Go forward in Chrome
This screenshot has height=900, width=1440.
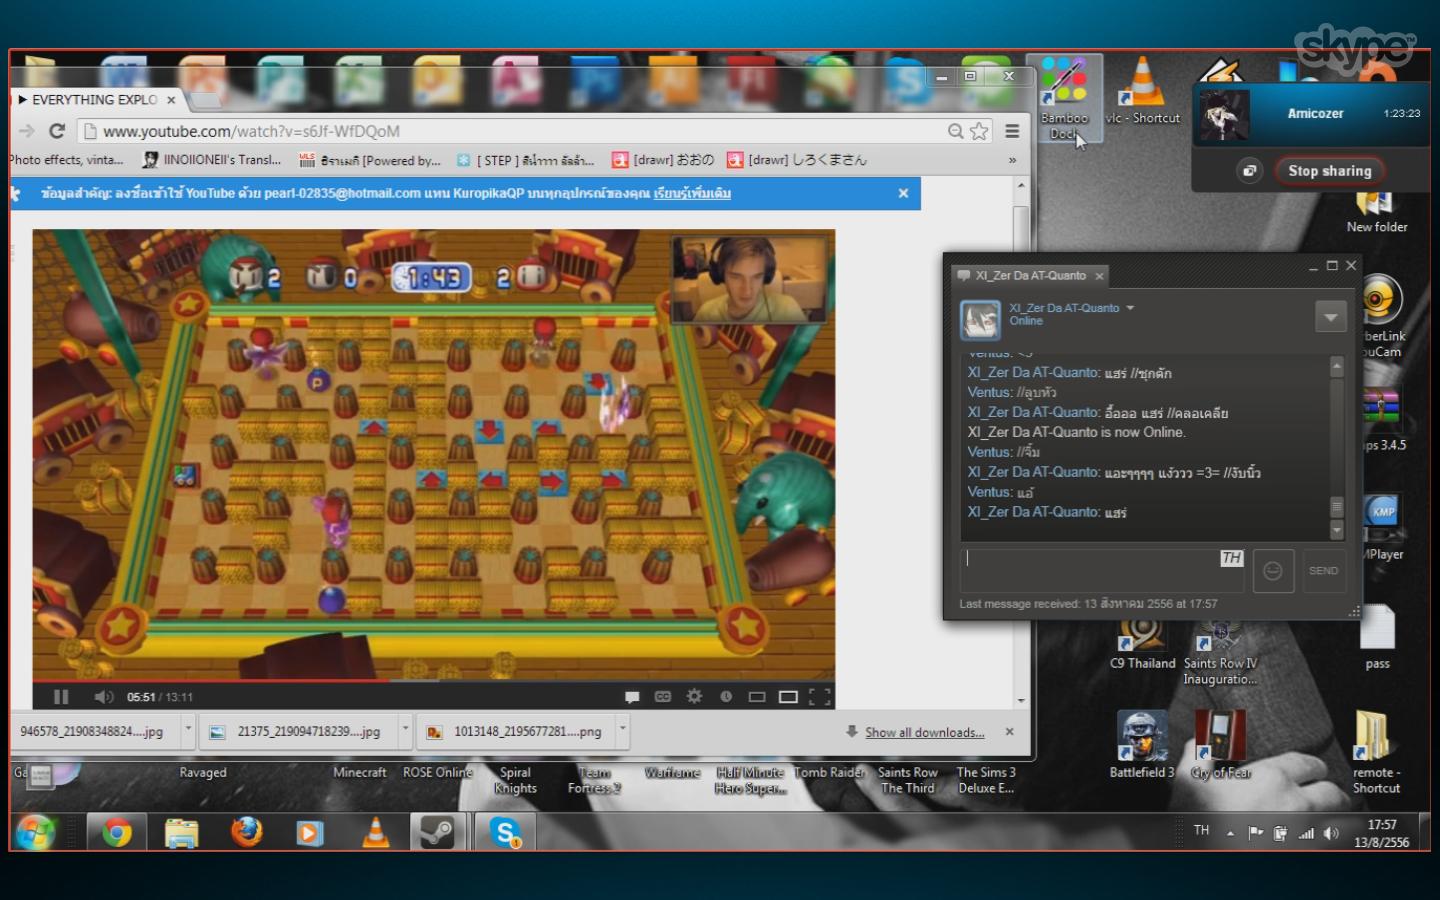(27, 131)
